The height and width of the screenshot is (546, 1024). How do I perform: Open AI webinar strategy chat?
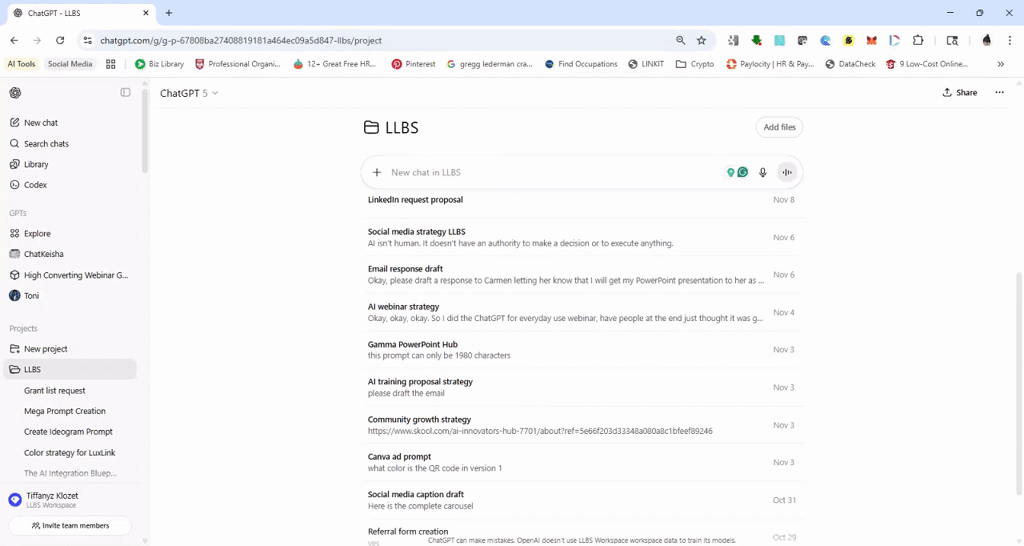tap(582, 312)
